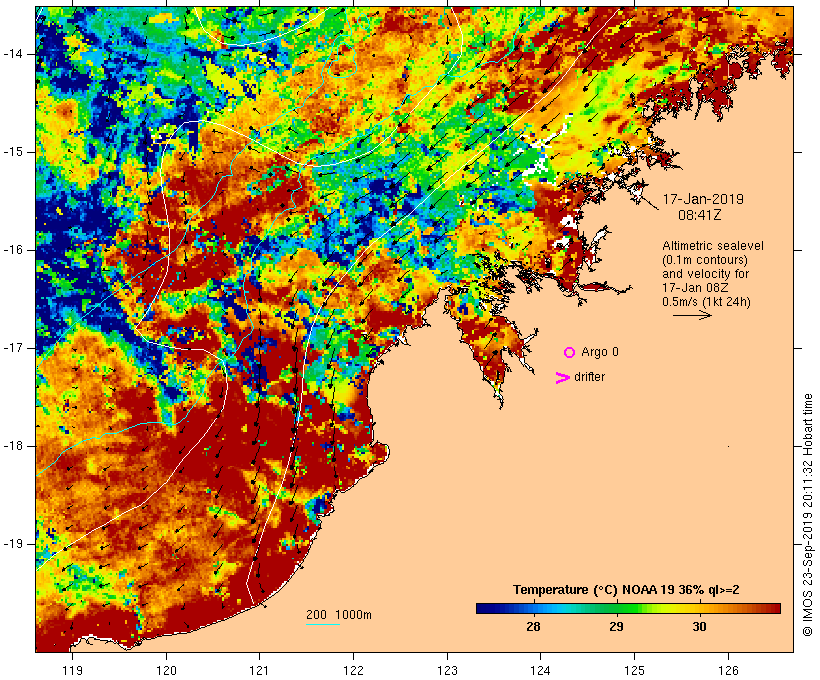This screenshot has height=680, width=820.
Task: Click the '200 1000m' depth legend text
Action: pyautogui.click(x=339, y=615)
